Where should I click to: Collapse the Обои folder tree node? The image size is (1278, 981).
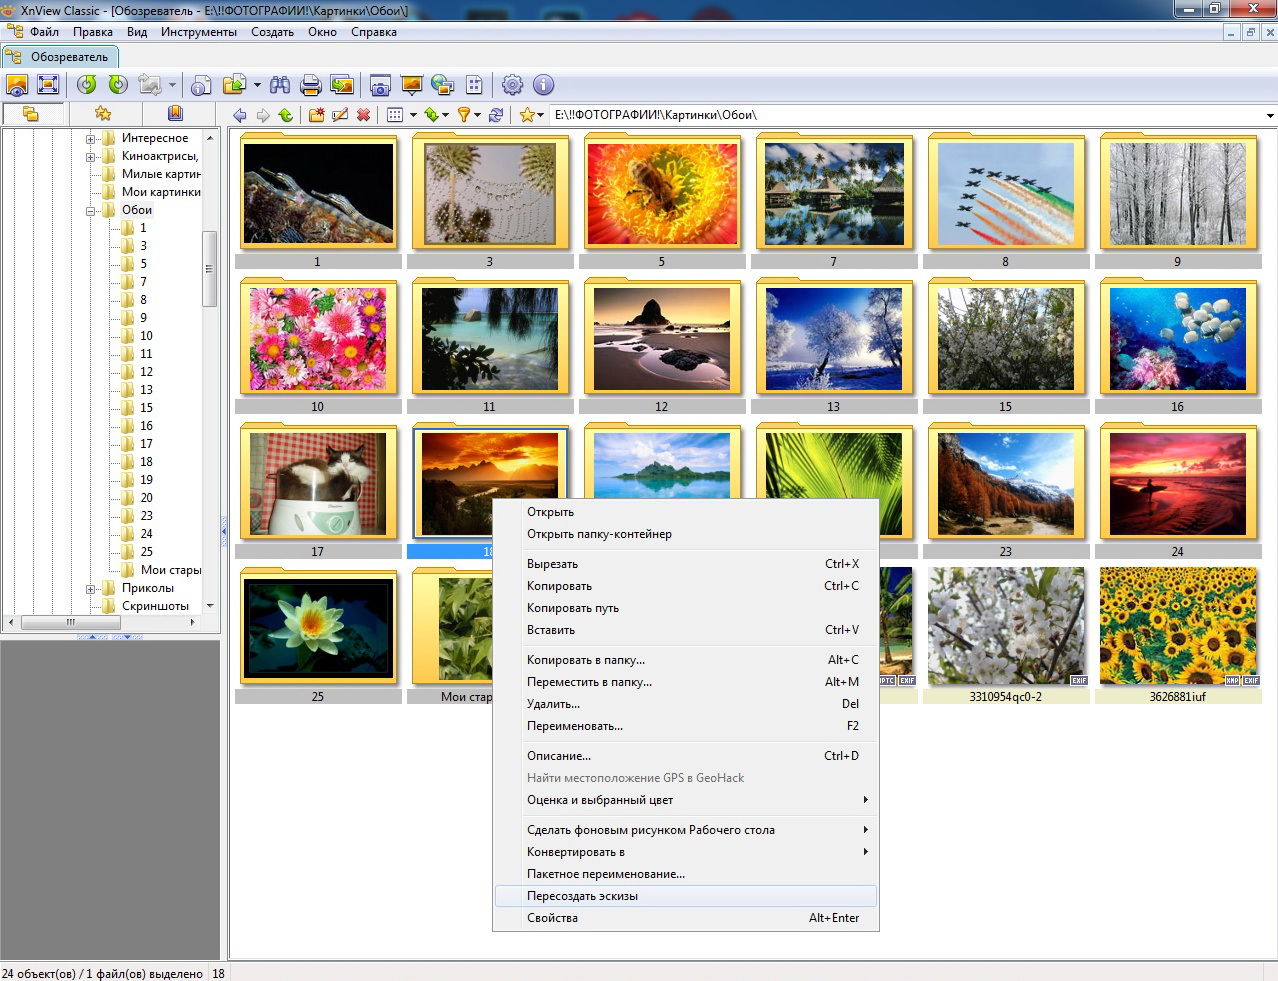[91, 210]
